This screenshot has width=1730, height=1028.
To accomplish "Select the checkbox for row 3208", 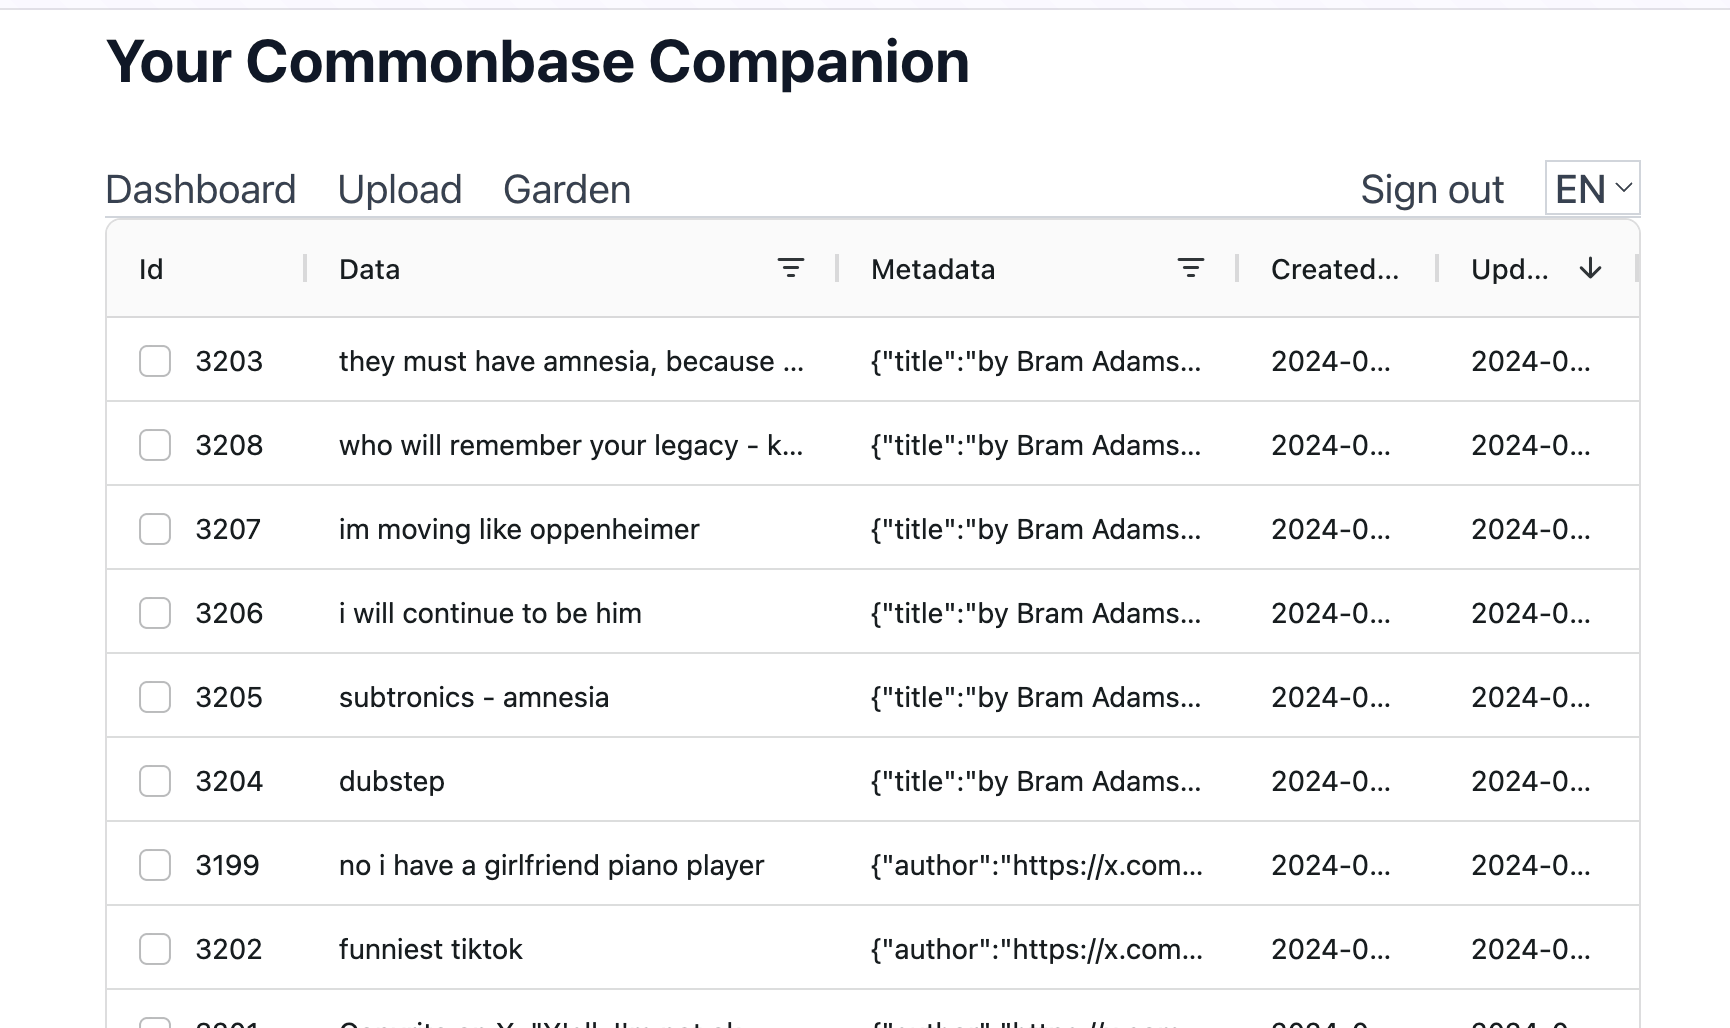I will (x=155, y=445).
